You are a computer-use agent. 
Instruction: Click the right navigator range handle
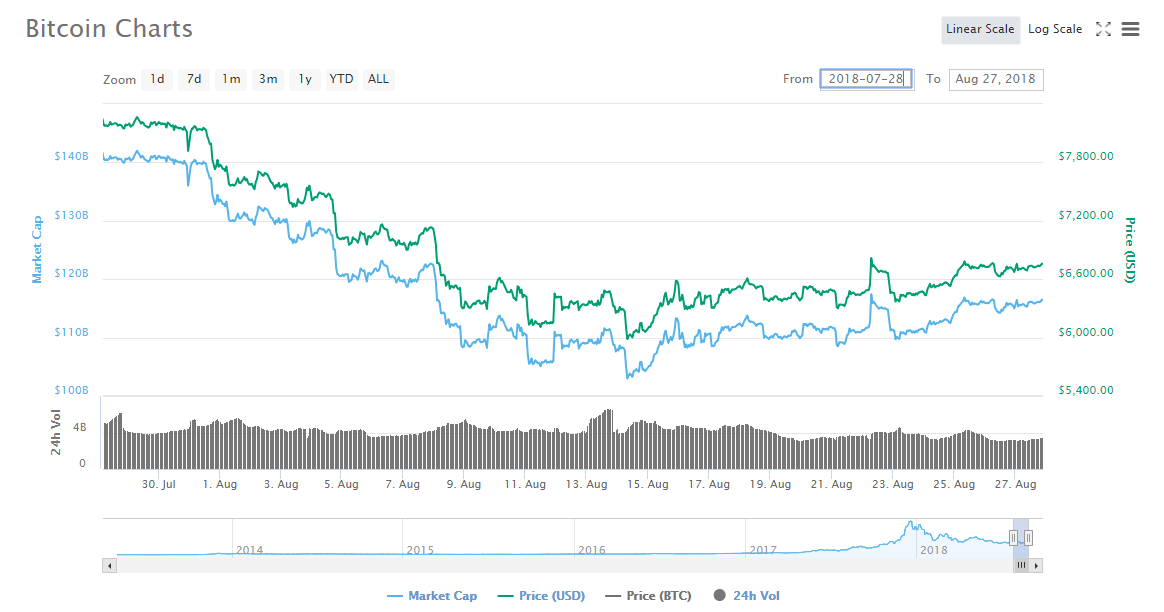1028,538
